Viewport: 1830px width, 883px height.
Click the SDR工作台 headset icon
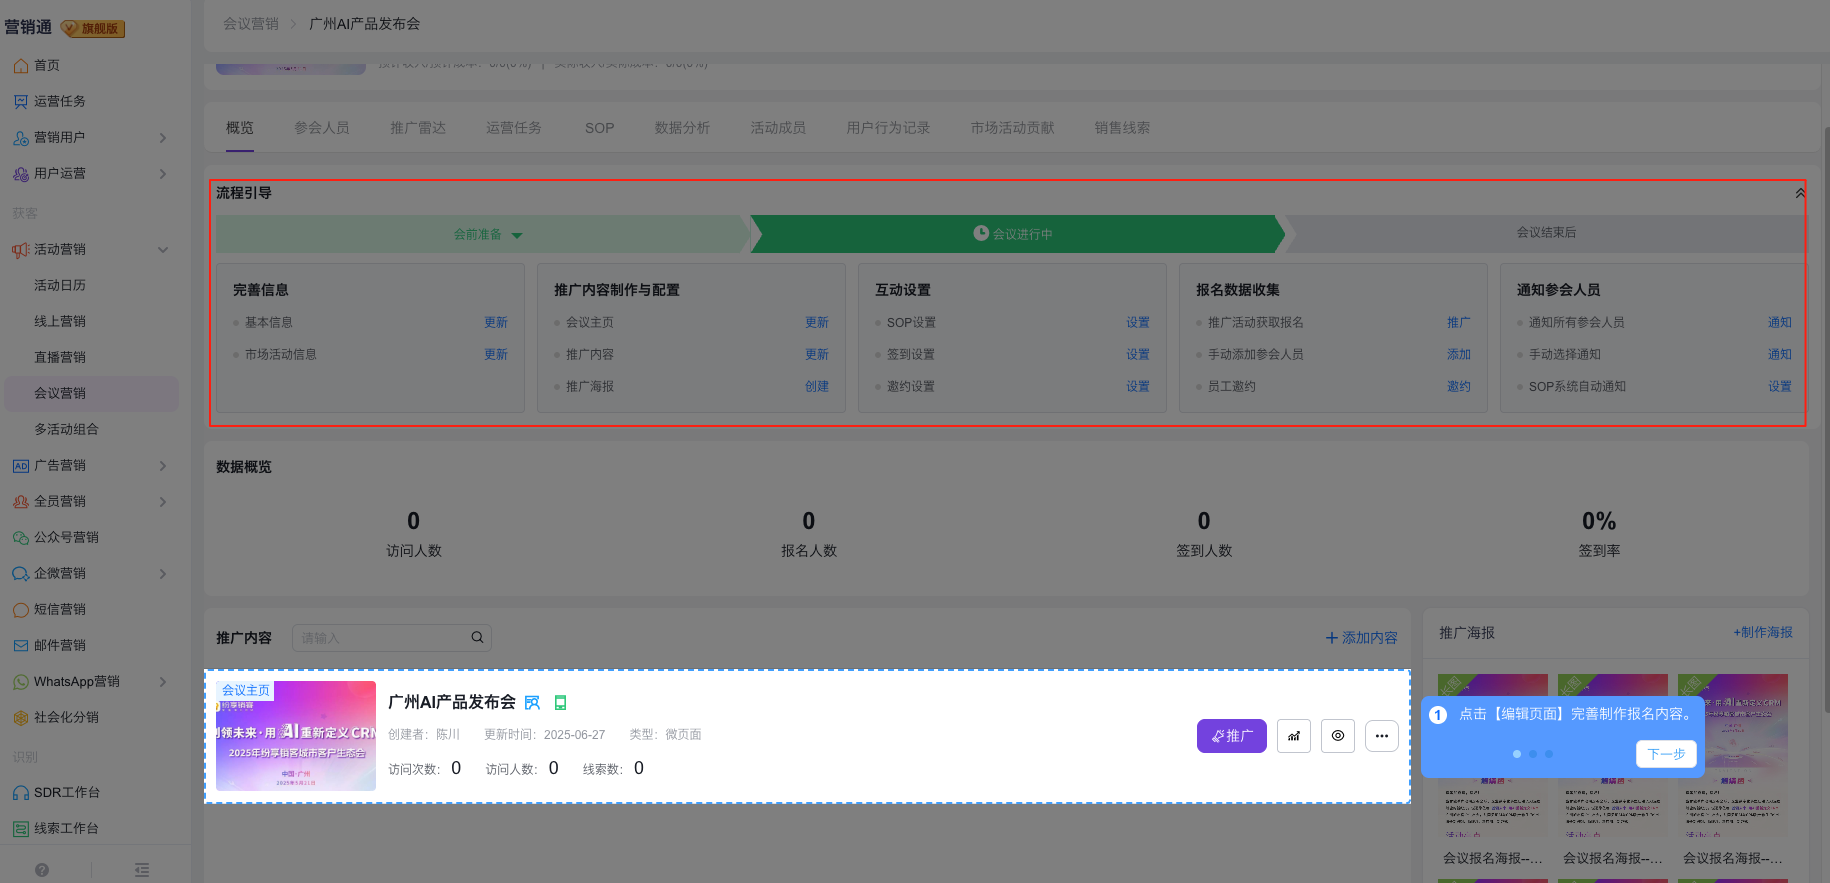pyautogui.click(x=20, y=793)
